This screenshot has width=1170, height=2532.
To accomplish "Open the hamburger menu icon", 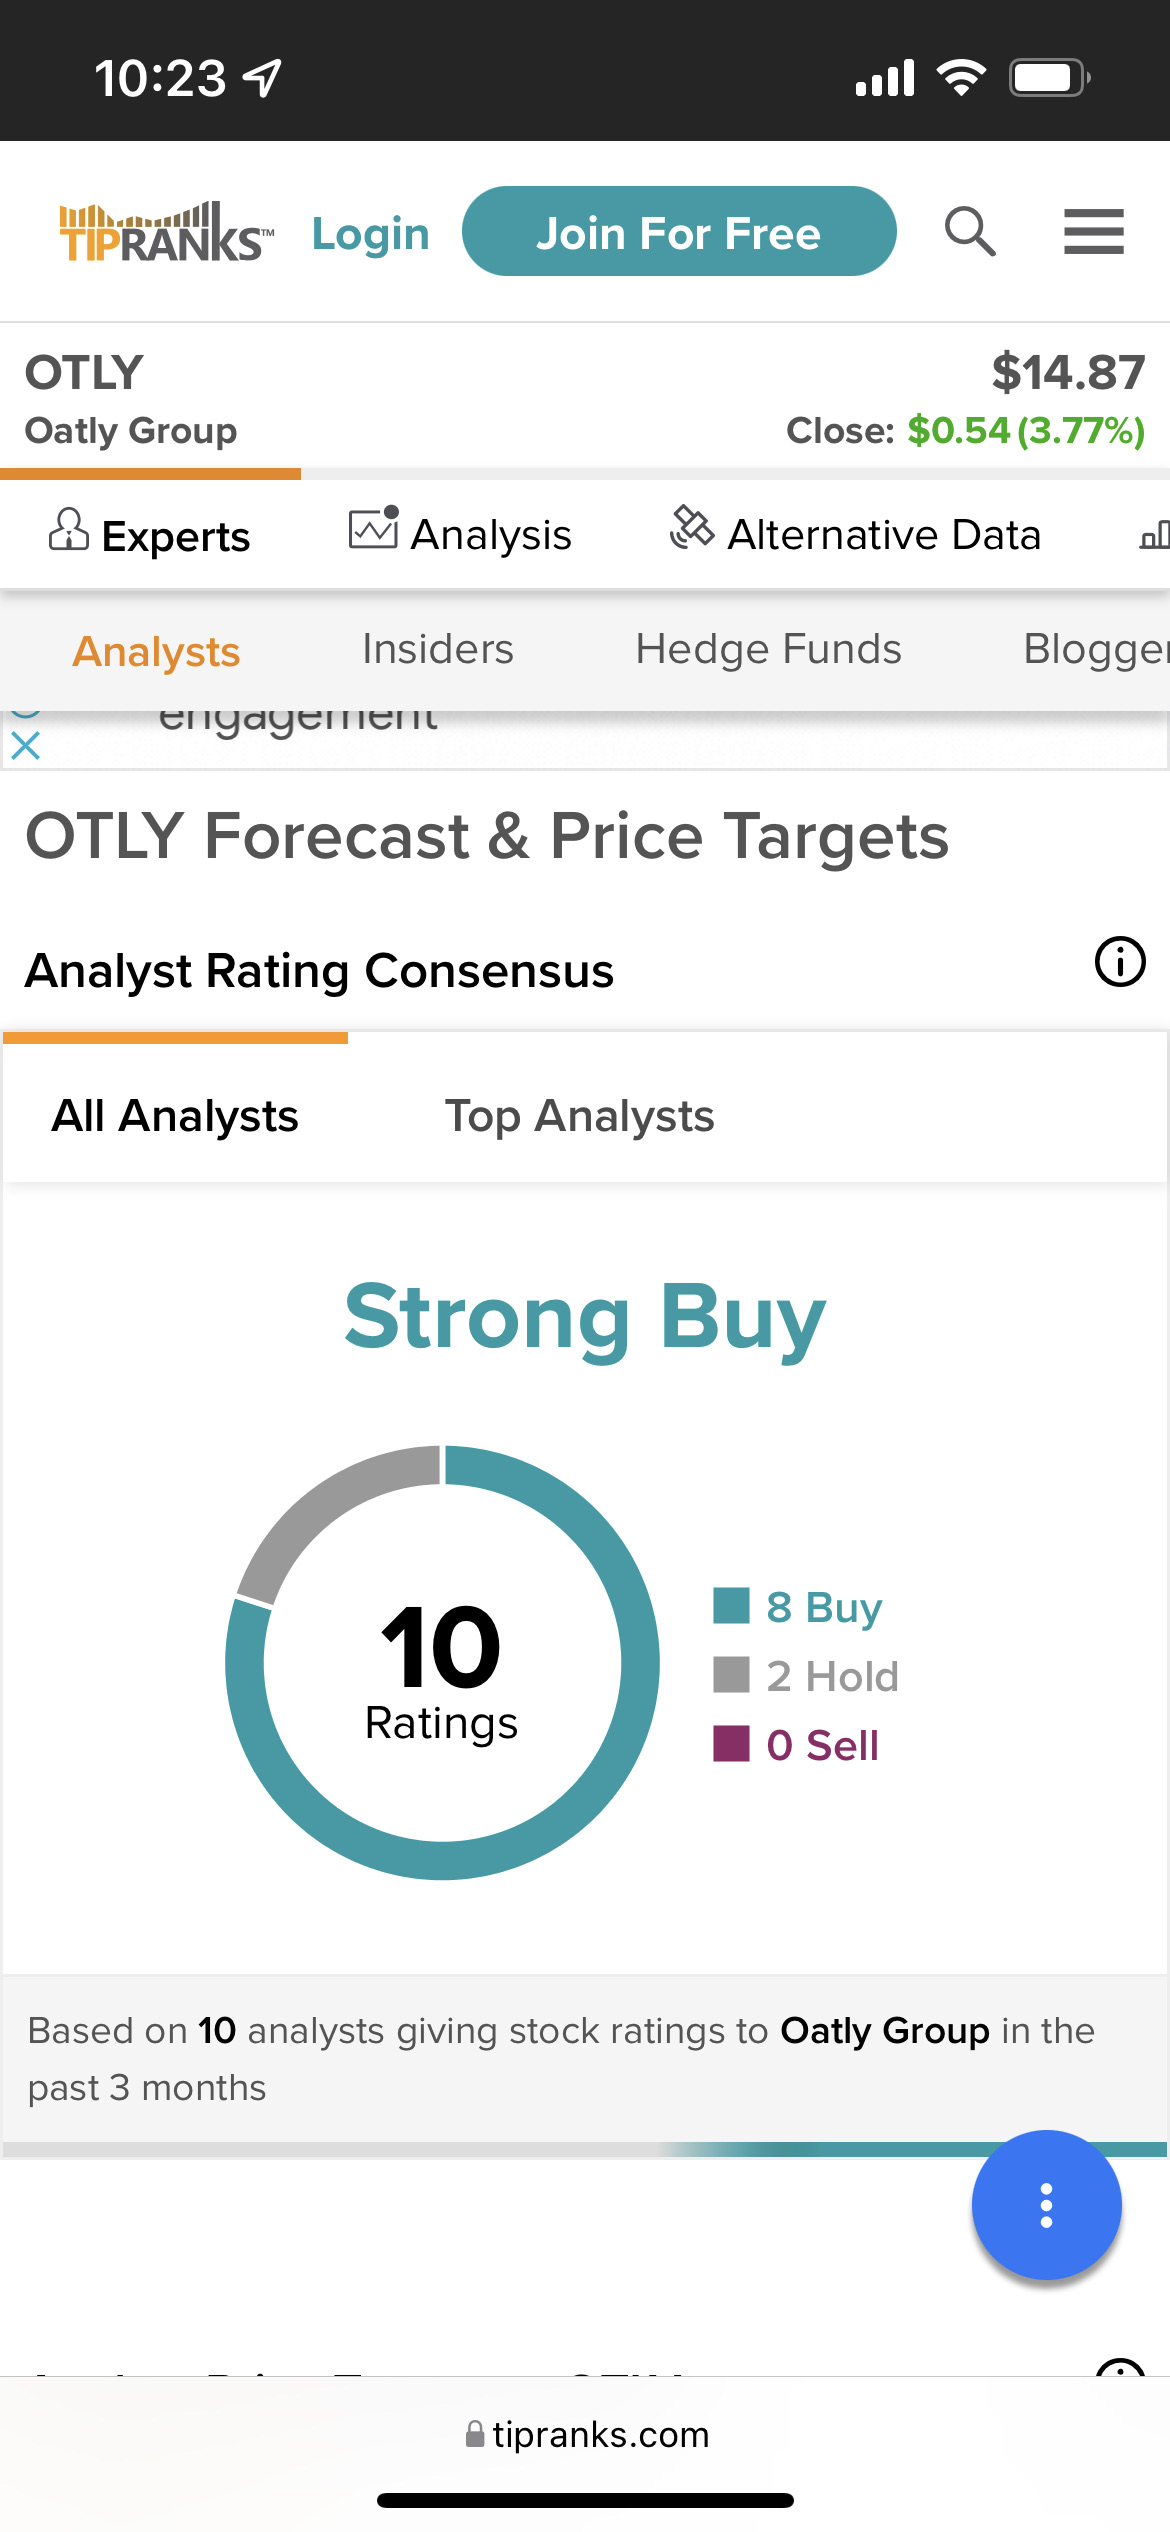I will 1093,232.
